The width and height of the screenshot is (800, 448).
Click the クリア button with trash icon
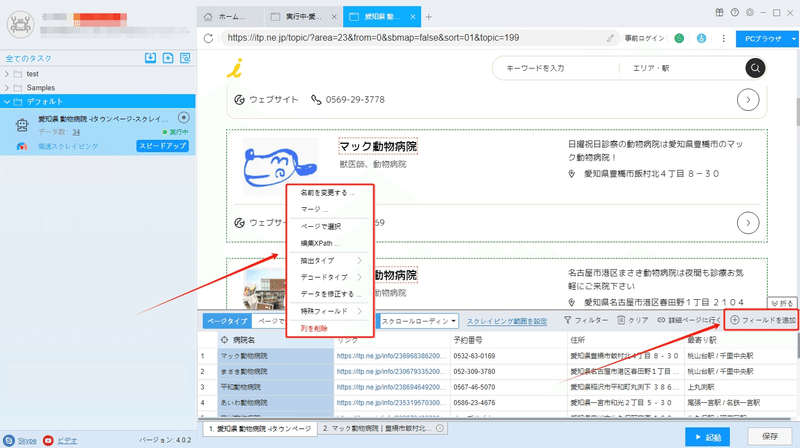click(633, 320)
